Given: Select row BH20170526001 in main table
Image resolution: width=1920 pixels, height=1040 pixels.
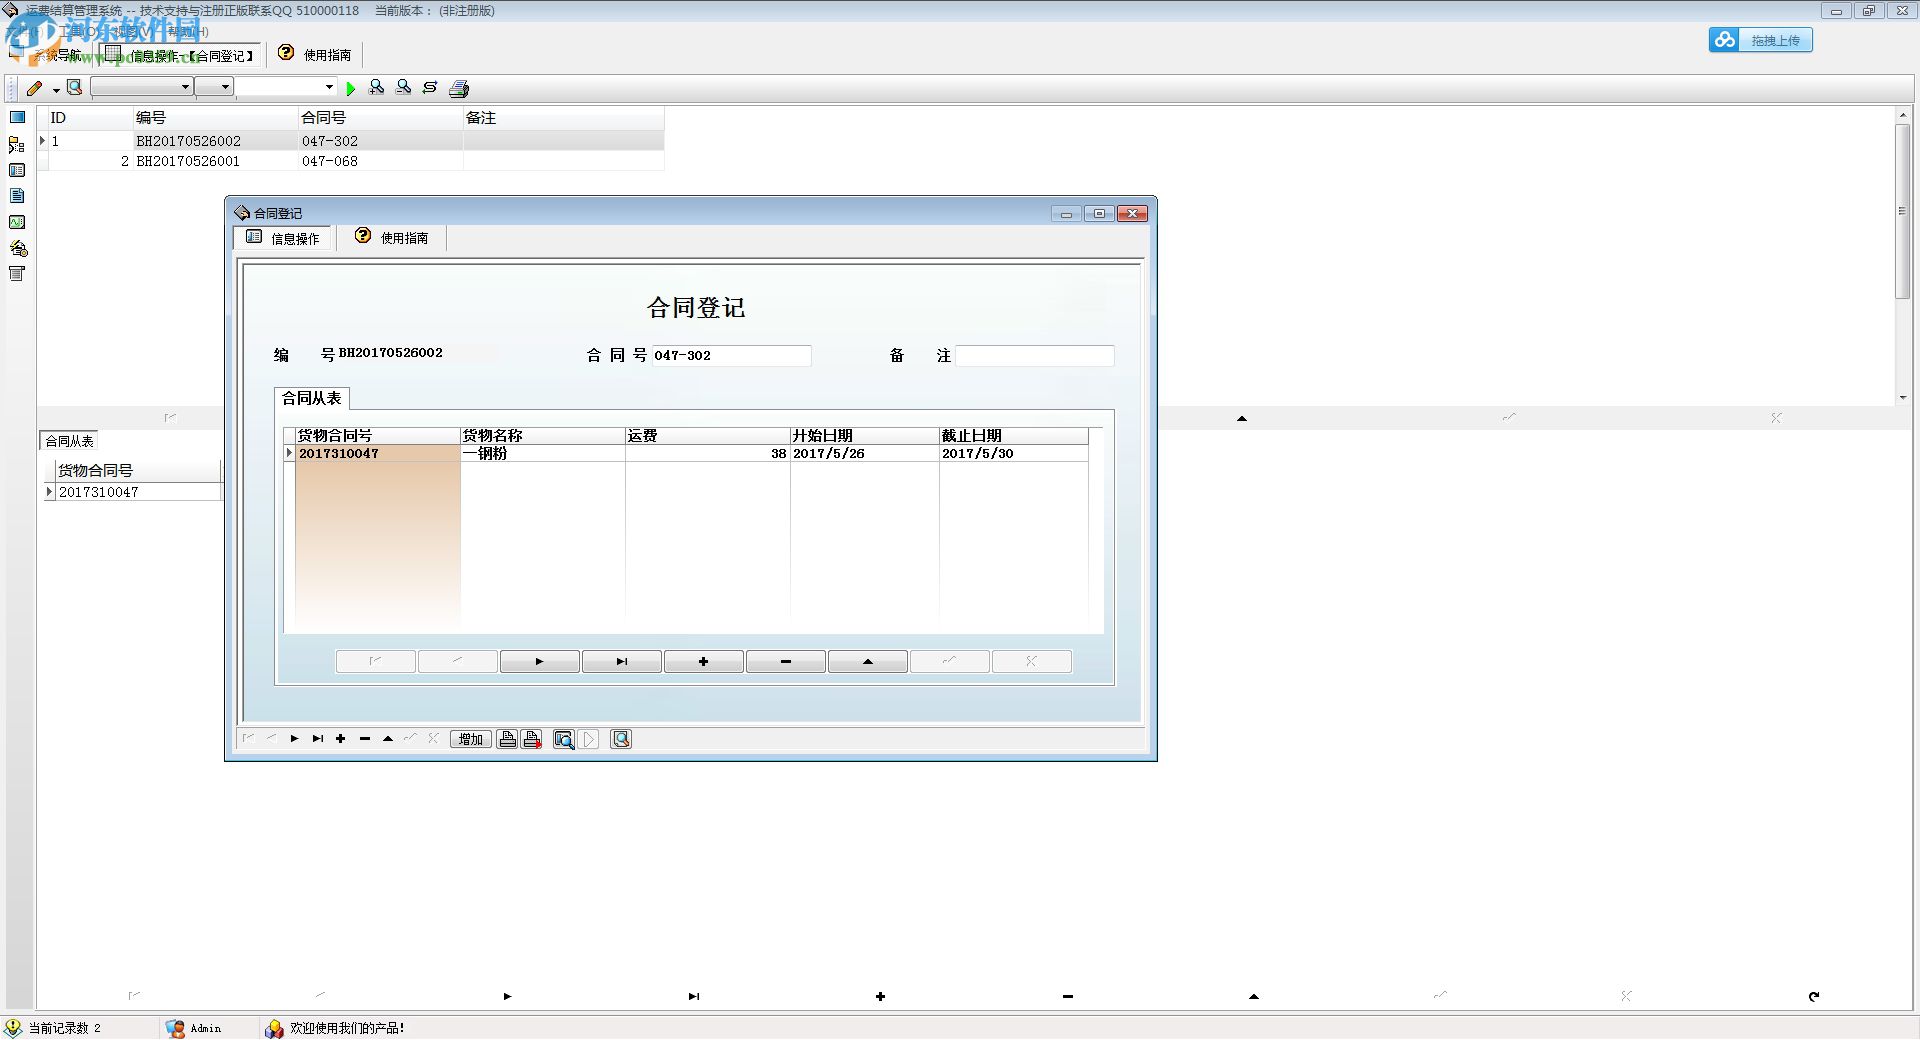Looking at the screenshot, I should (x=351, y=161).
